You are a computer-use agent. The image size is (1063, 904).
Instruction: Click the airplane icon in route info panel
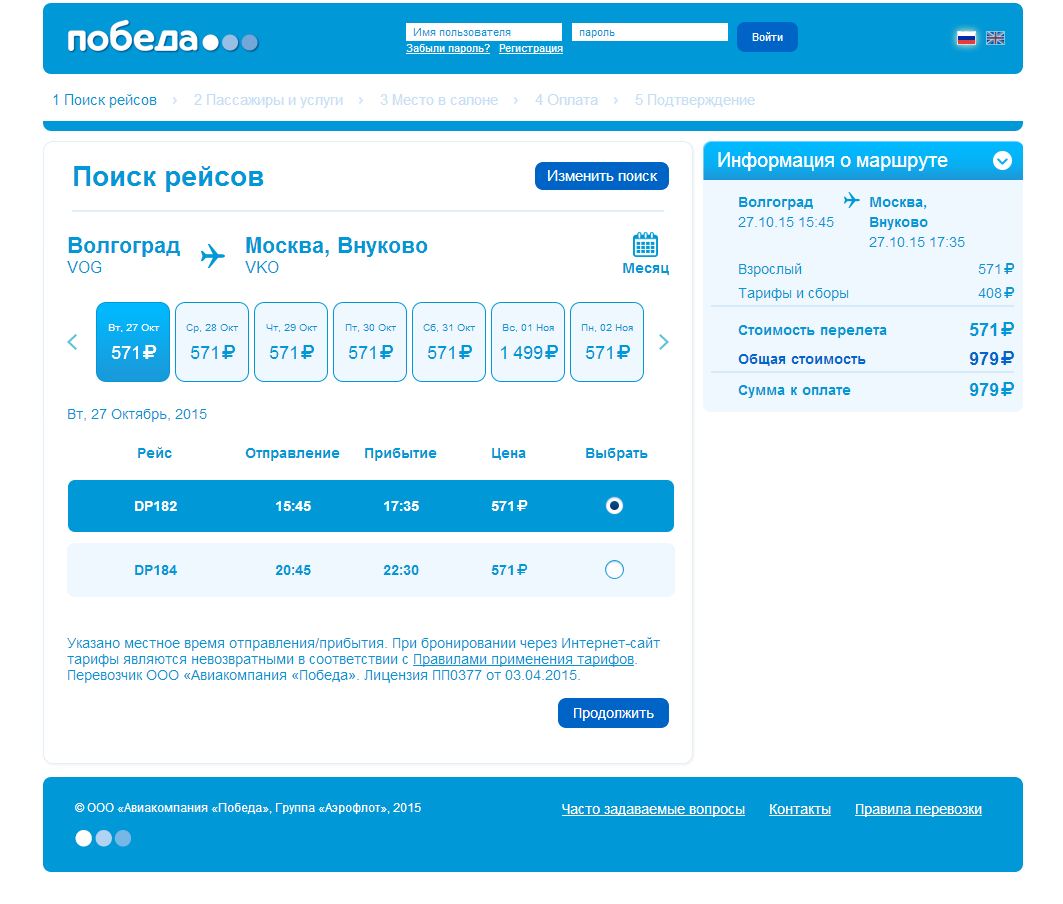point(851,201)
